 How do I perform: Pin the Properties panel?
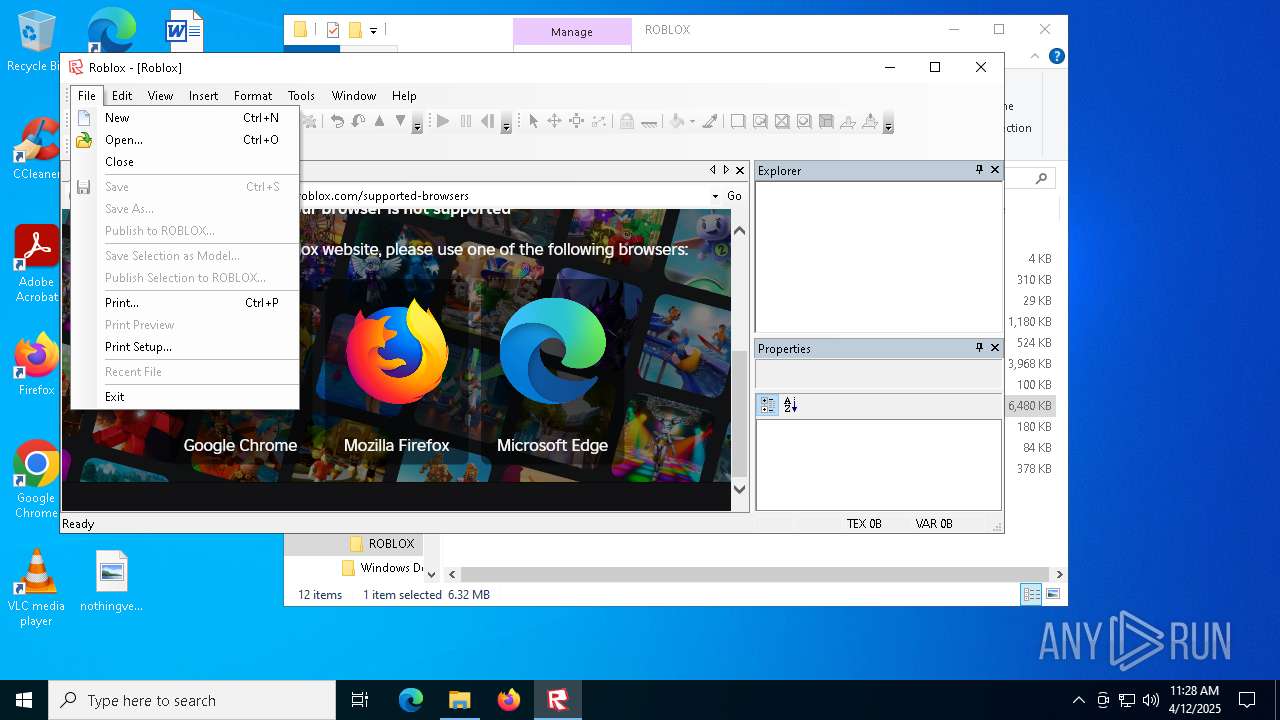point(979,348)
